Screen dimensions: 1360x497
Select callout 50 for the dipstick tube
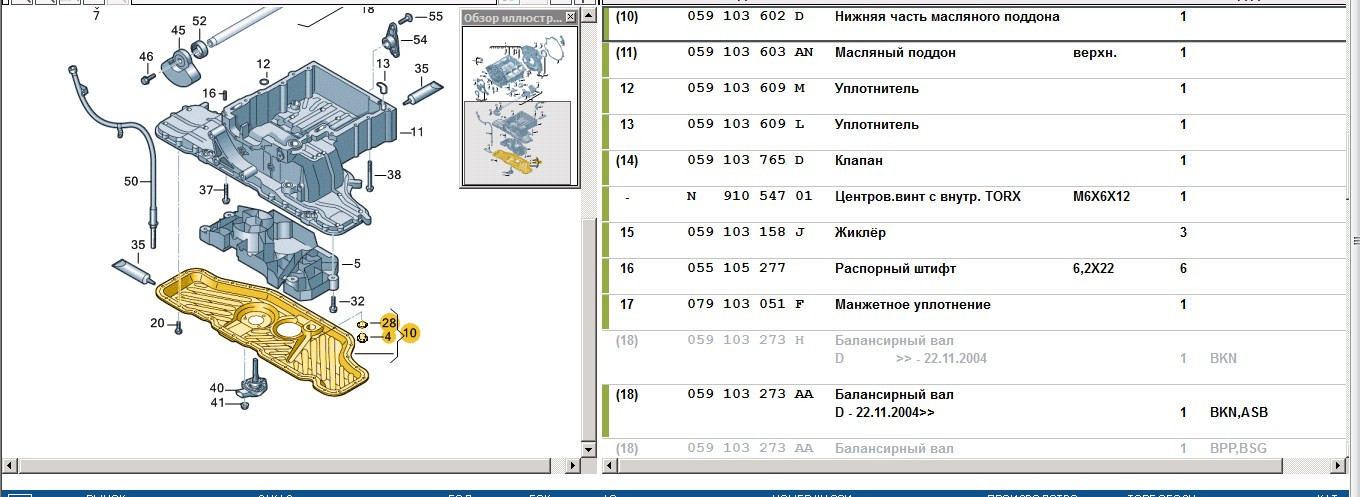tap(131, 181)
